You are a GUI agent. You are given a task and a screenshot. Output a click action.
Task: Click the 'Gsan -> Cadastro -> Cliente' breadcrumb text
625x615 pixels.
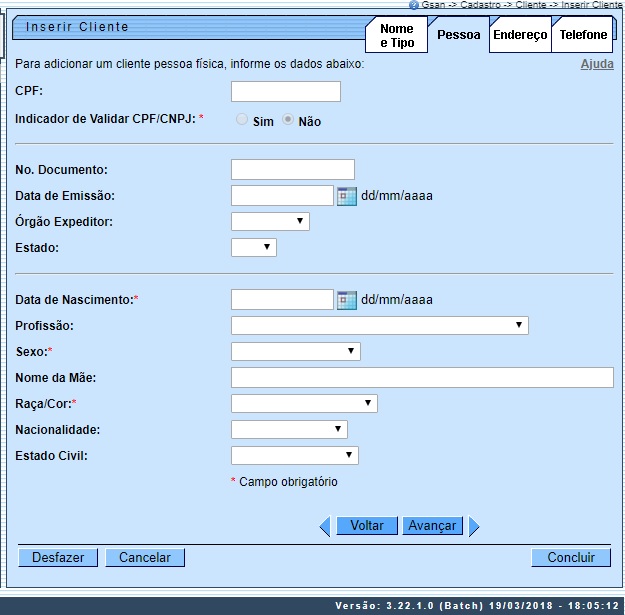click(x=484, y=5)
